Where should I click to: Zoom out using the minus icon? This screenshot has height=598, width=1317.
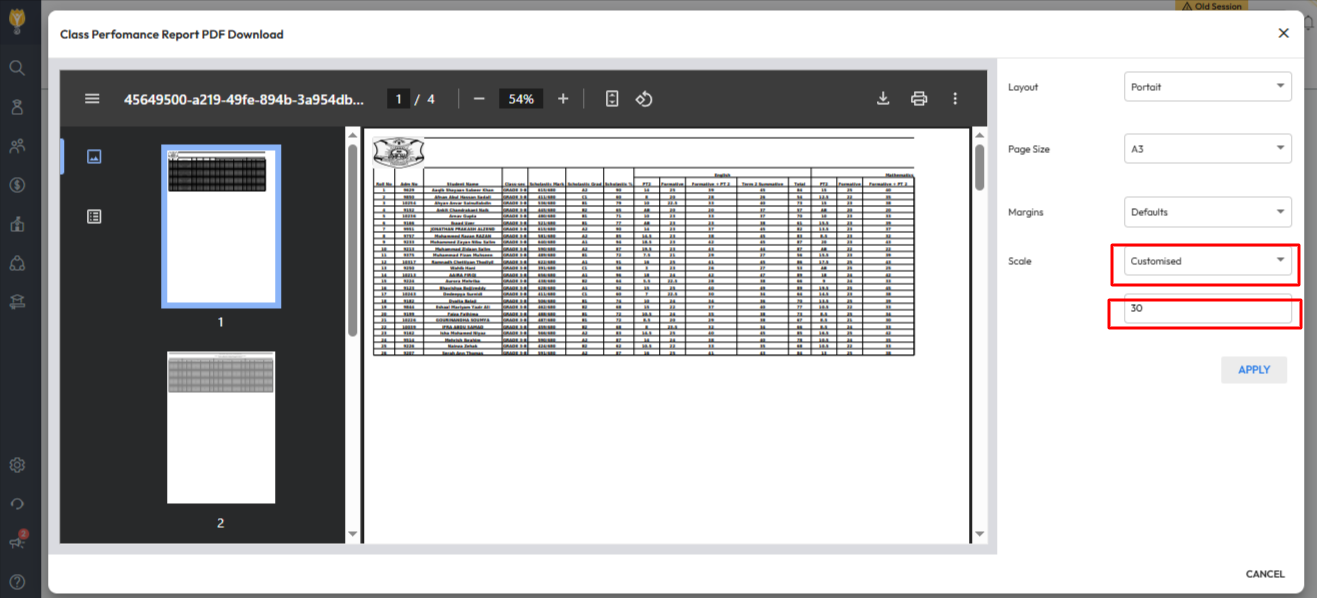tap(479, 99)
